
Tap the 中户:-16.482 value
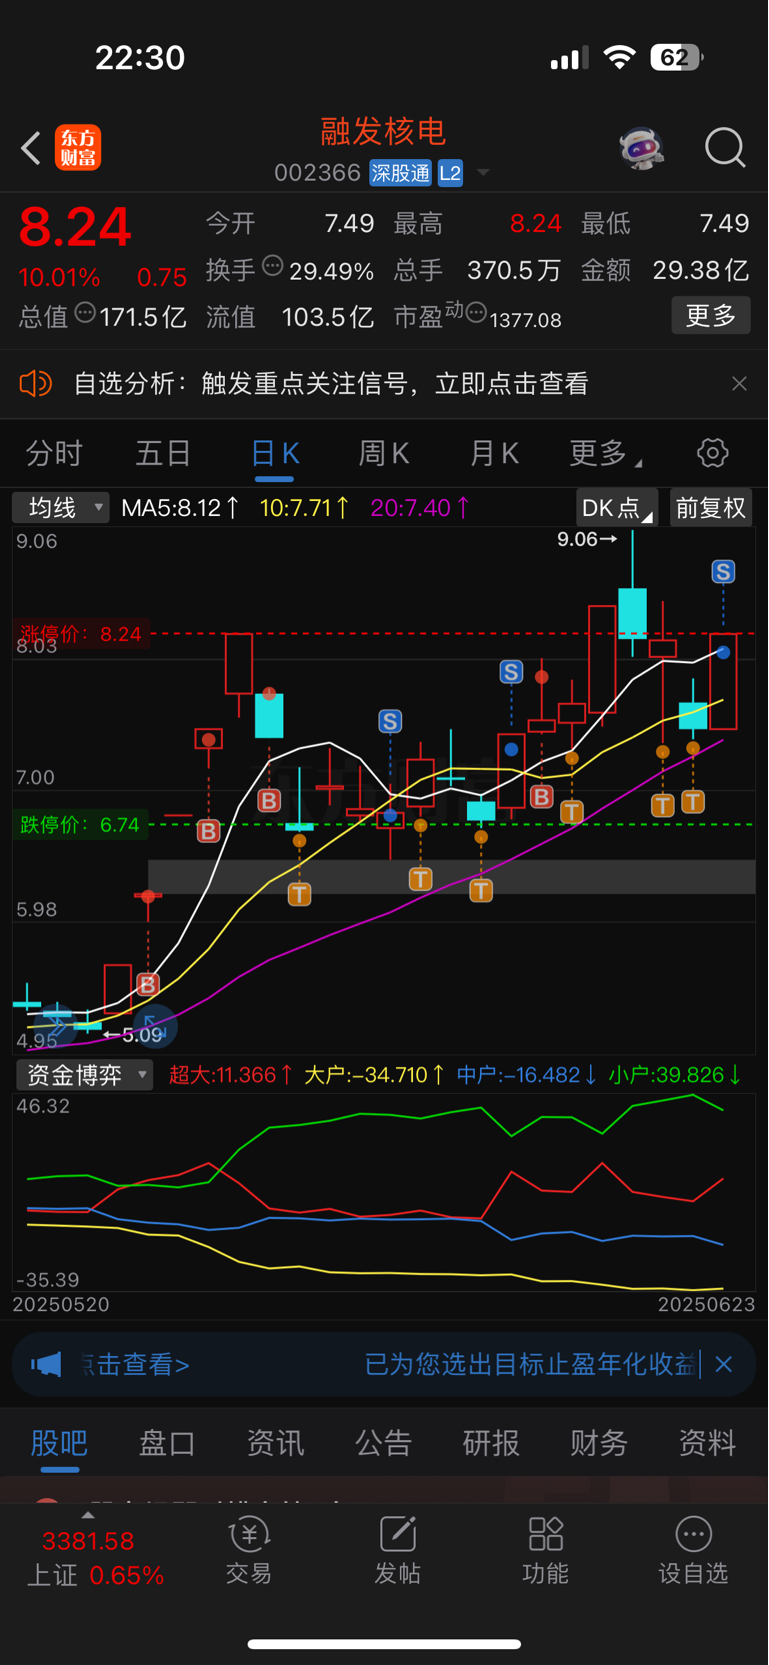click(527, 1075)
